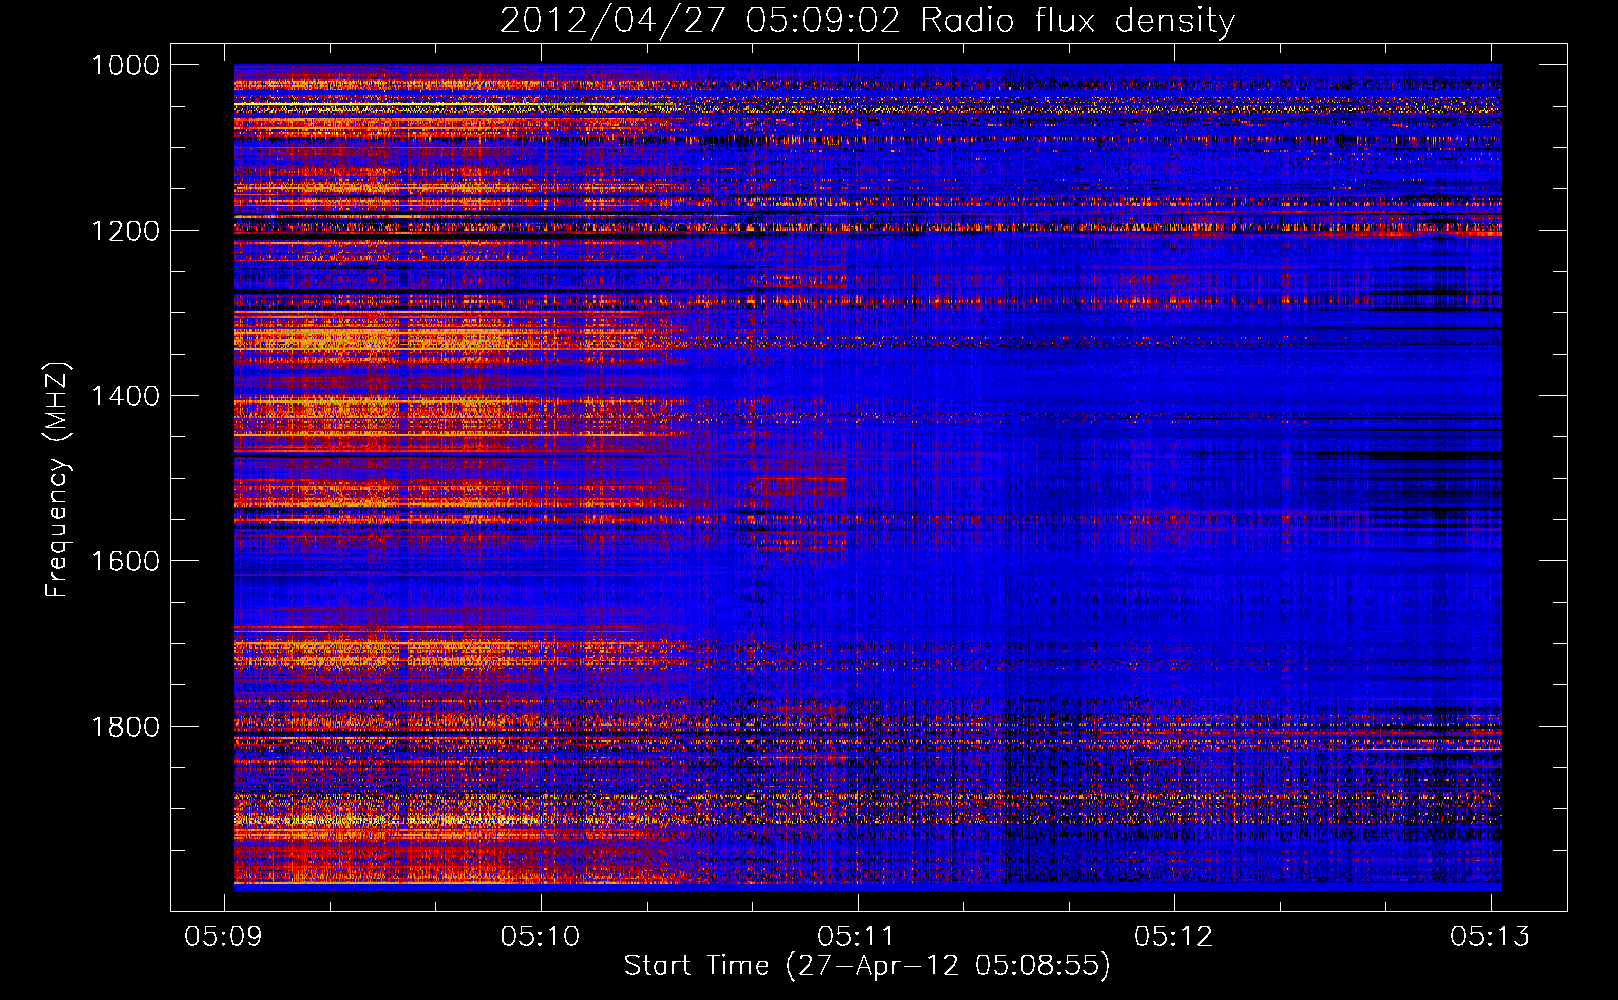Click the 1000 frequency axis label
Viewport: 1618px width, 1000px height.
tap(125, 65)
